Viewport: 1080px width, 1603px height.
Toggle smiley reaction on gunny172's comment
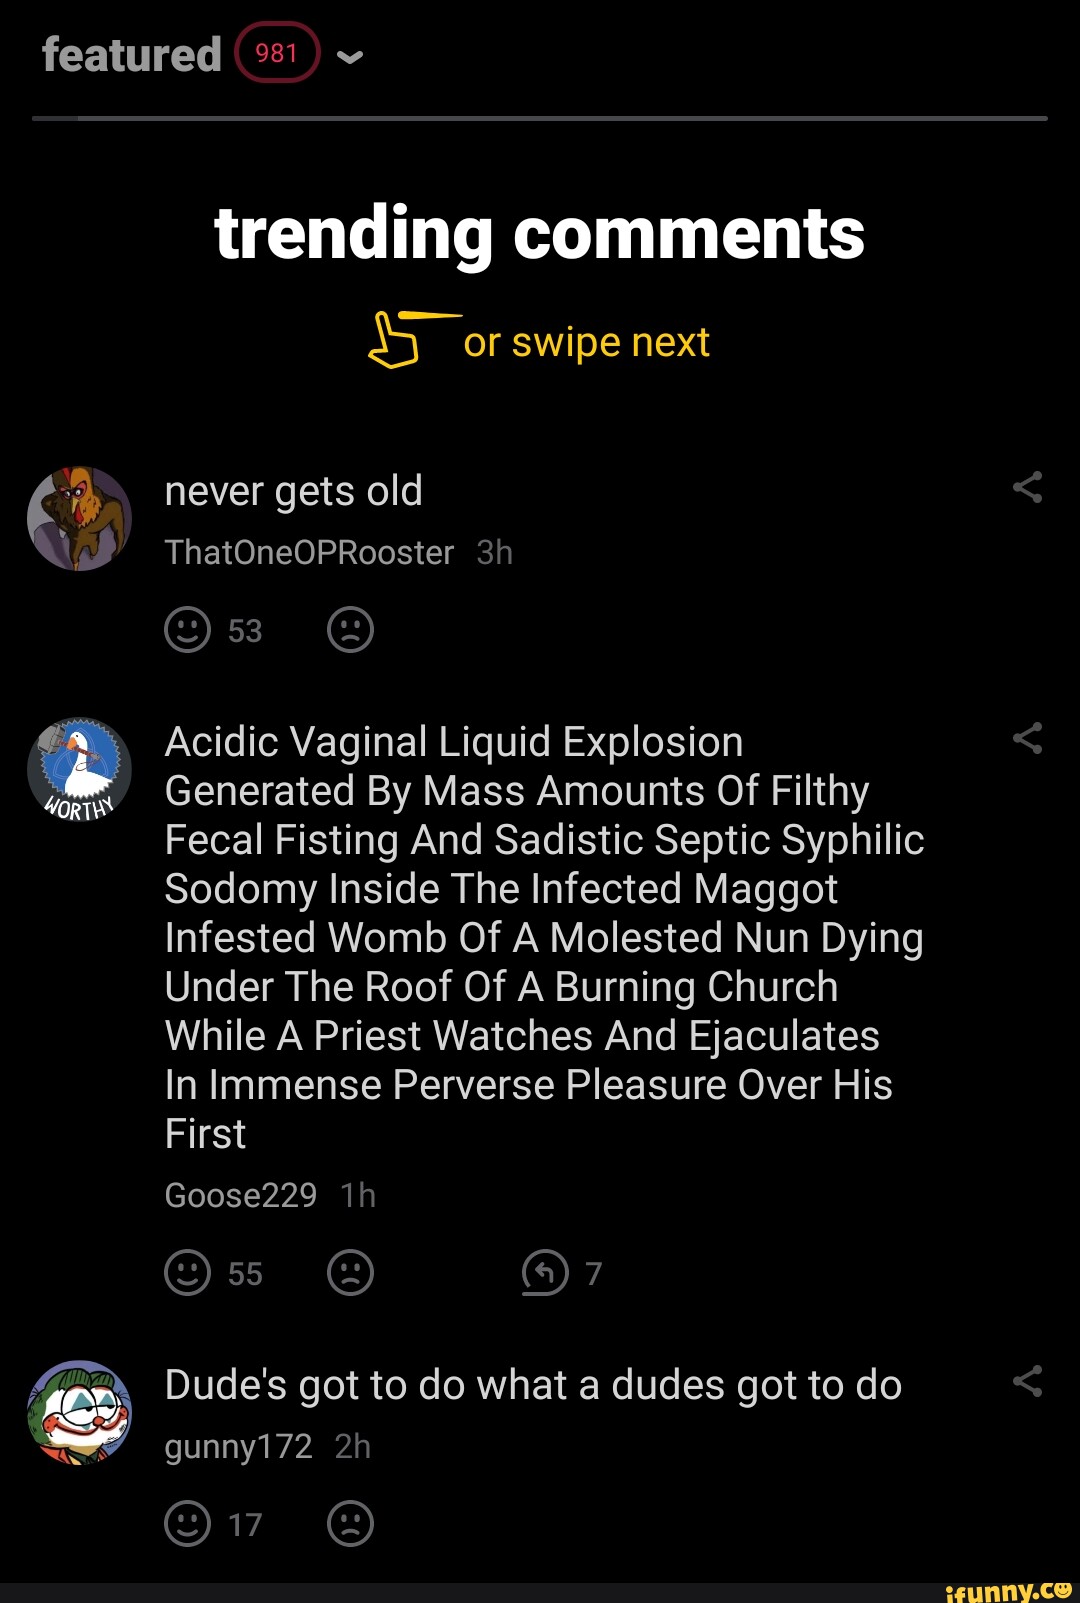187,1524
